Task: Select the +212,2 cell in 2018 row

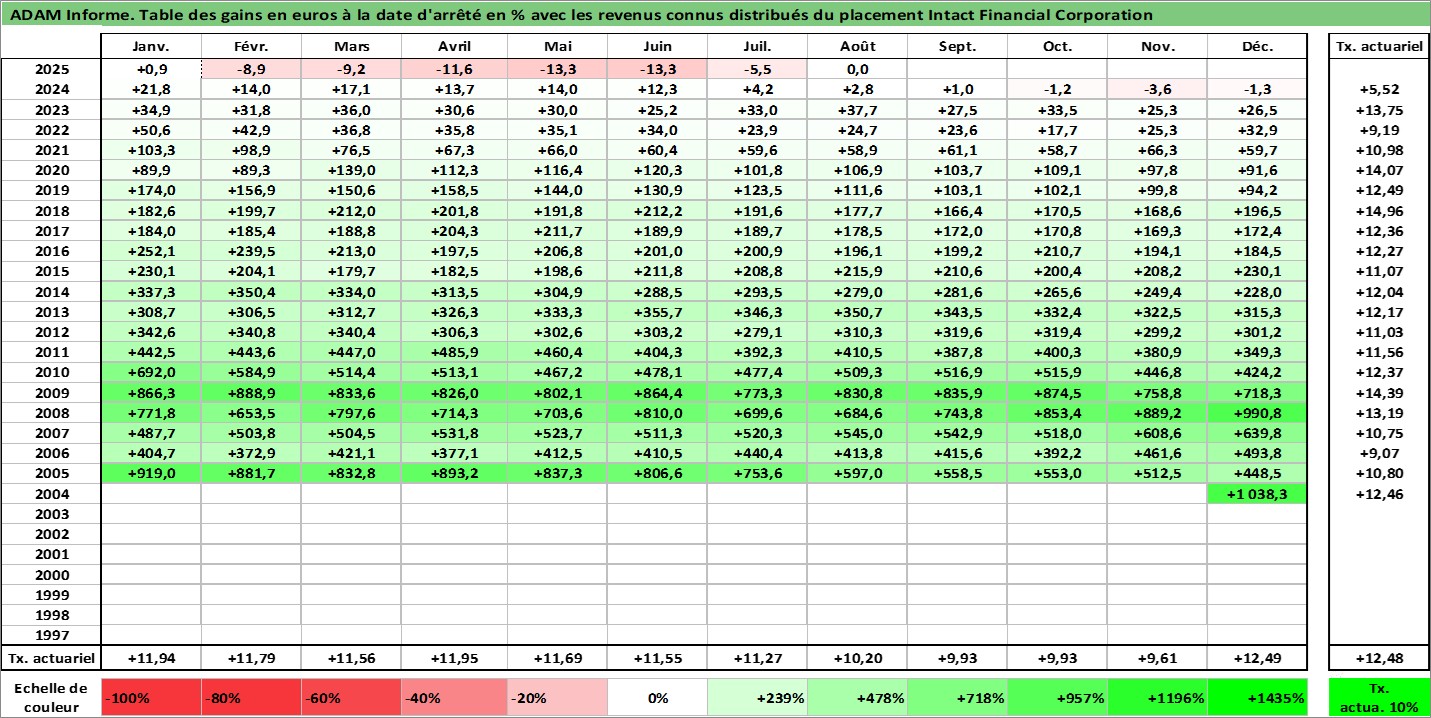Action: click(x=657, y=211)
